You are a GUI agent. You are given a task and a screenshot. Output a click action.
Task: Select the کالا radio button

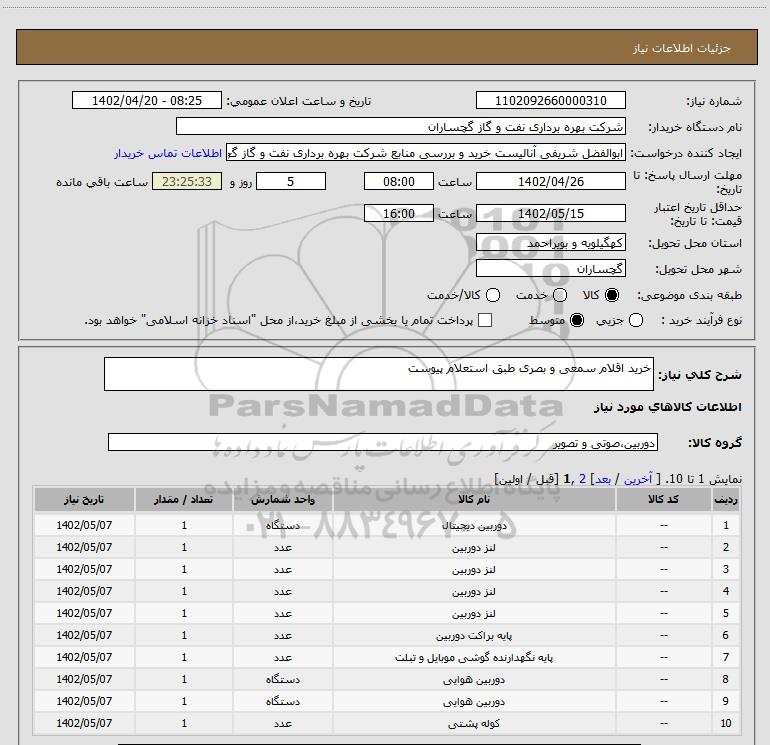(x=612, y=295)
